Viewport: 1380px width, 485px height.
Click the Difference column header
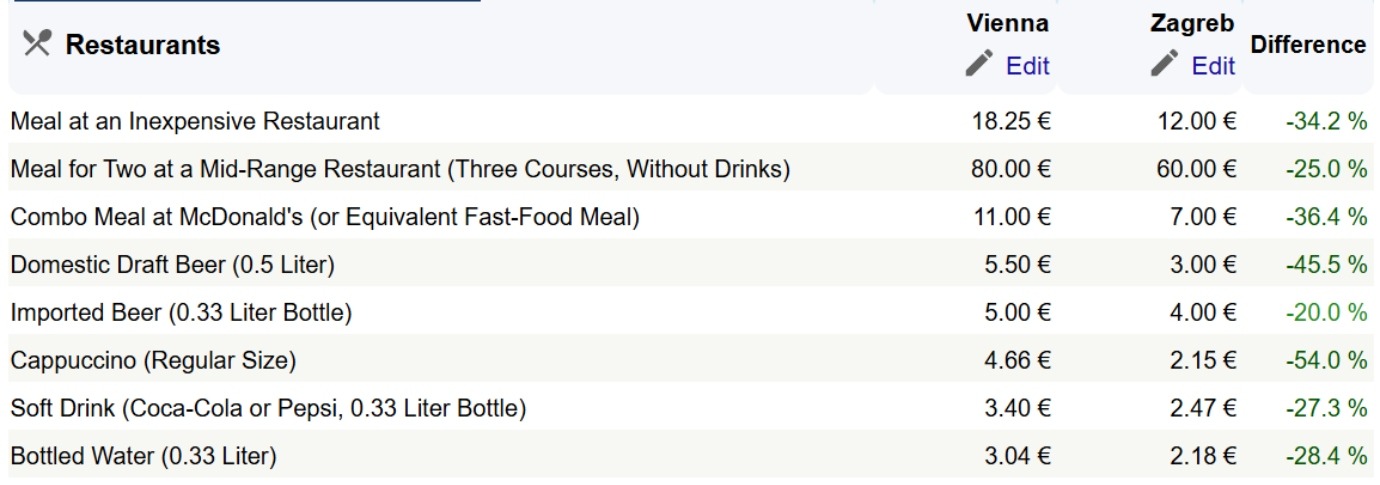[x=1308, y=45]
